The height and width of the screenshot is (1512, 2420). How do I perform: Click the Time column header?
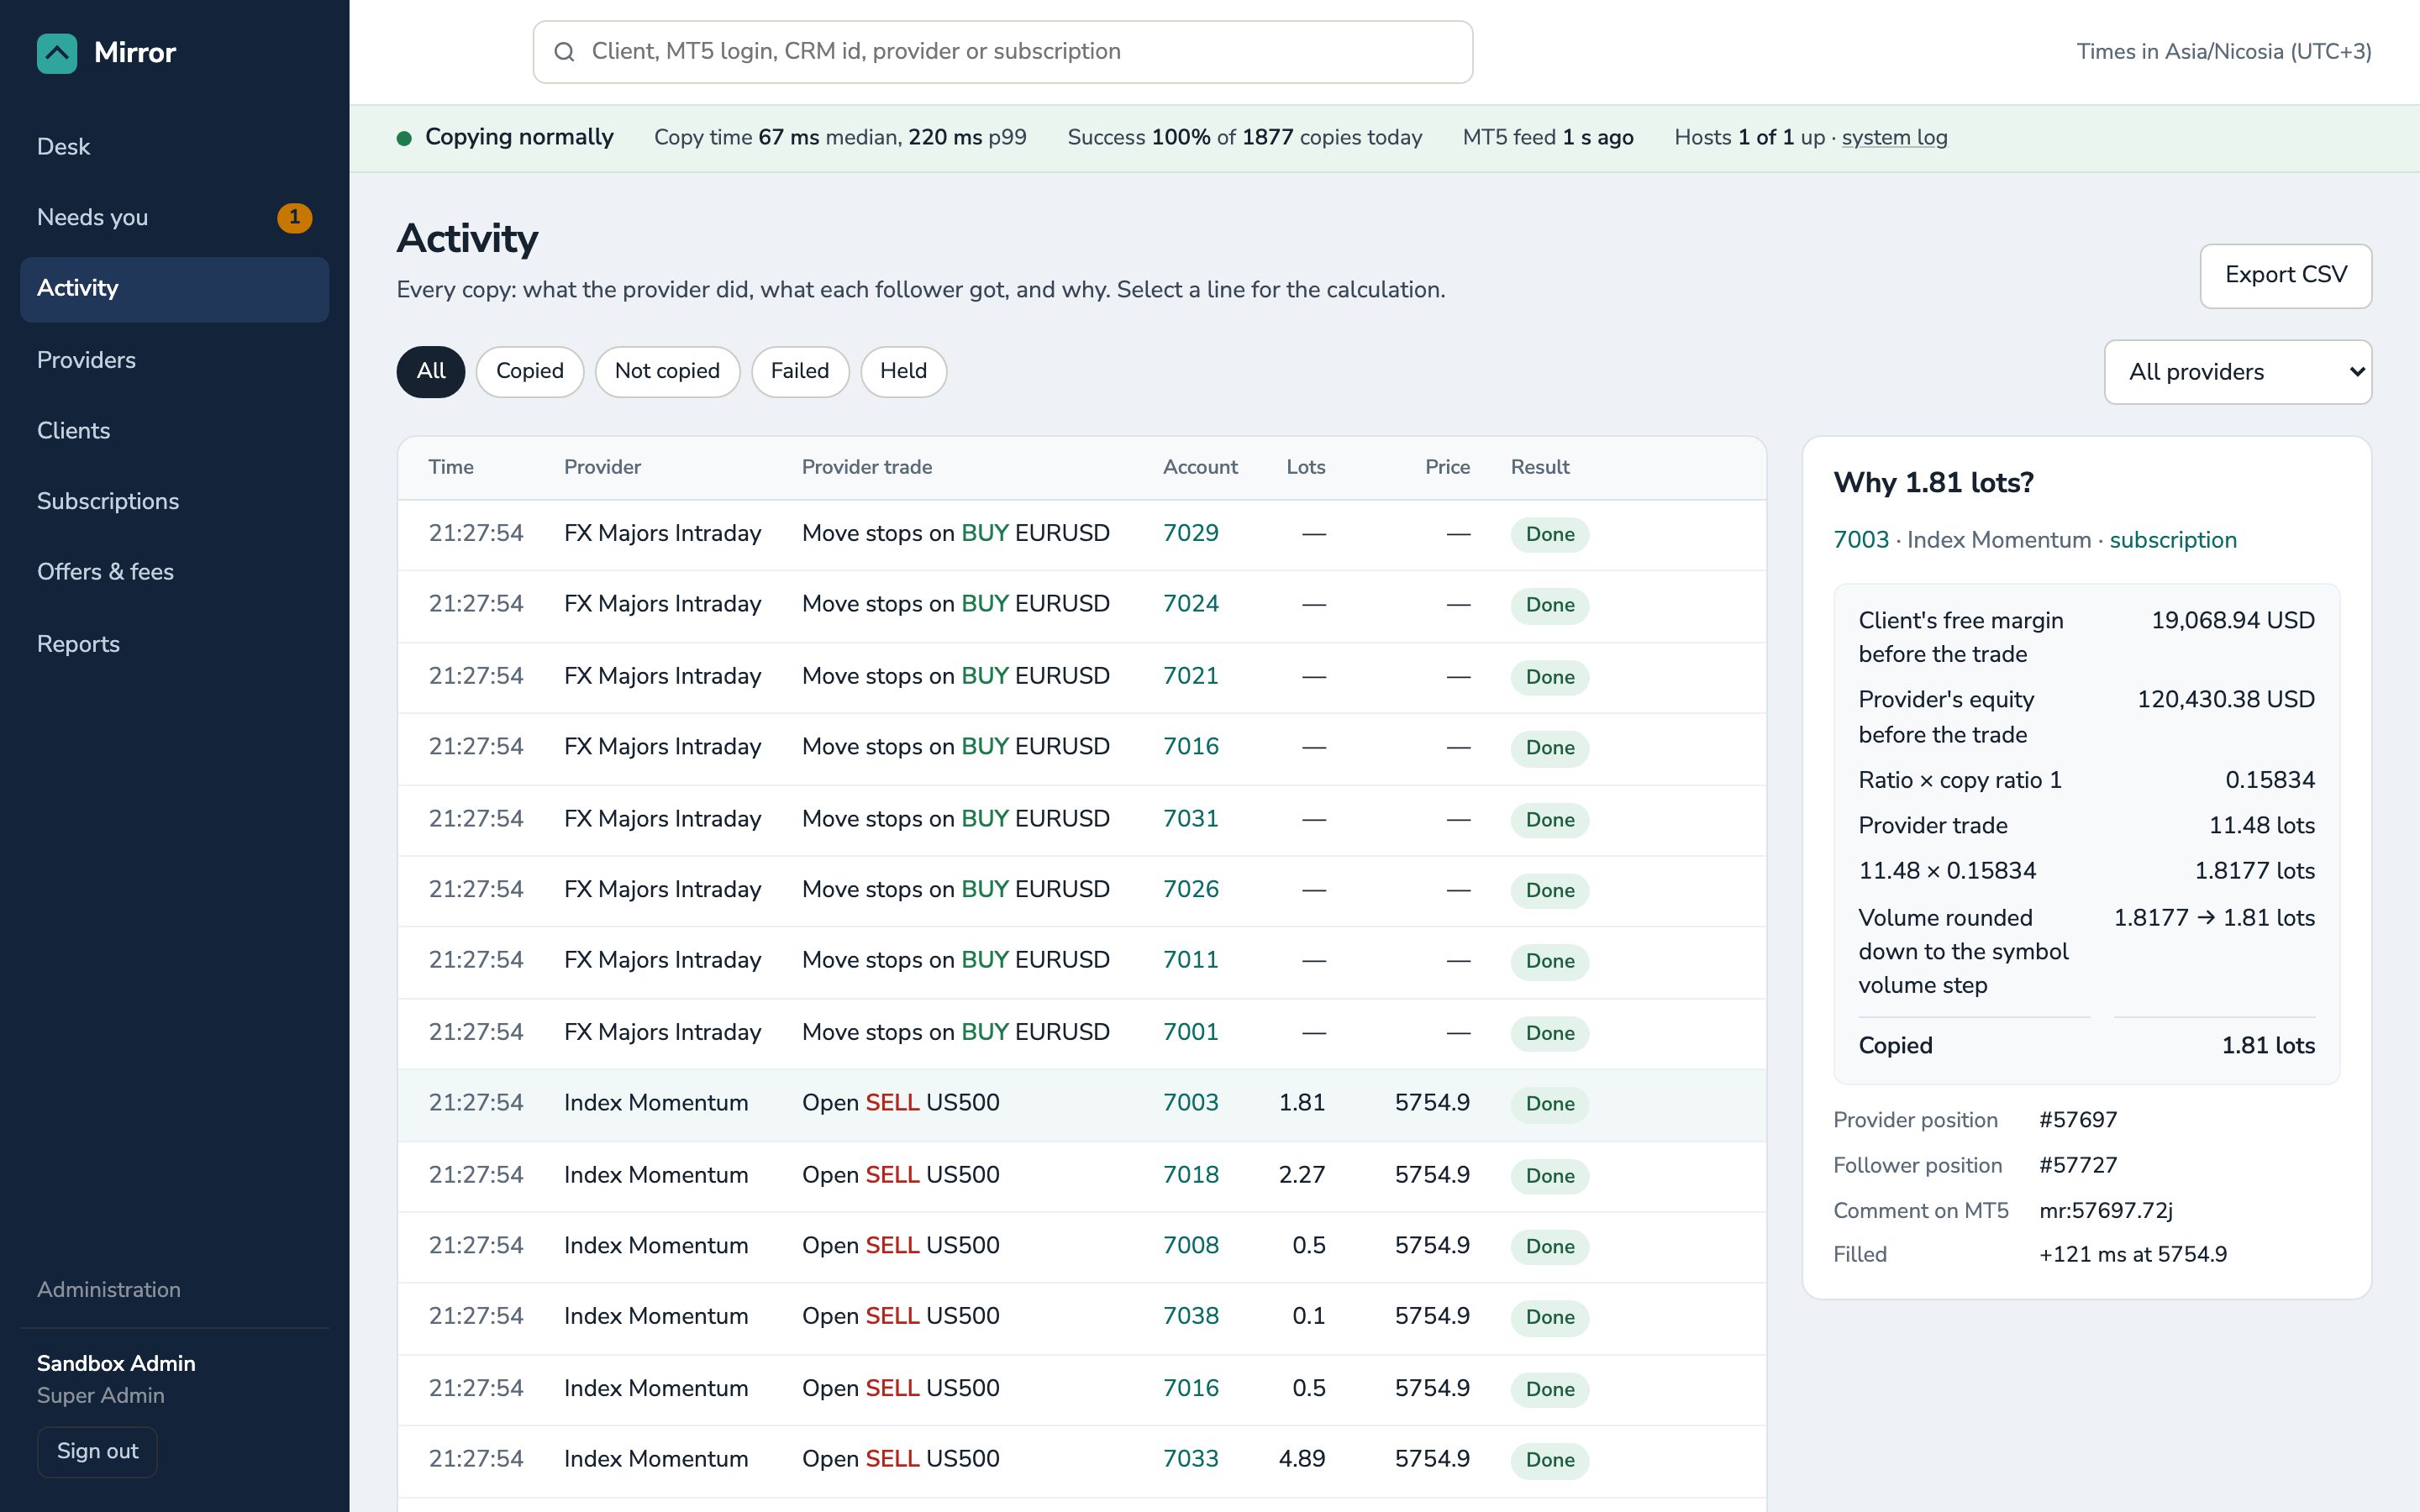click(x=451, y=467)
